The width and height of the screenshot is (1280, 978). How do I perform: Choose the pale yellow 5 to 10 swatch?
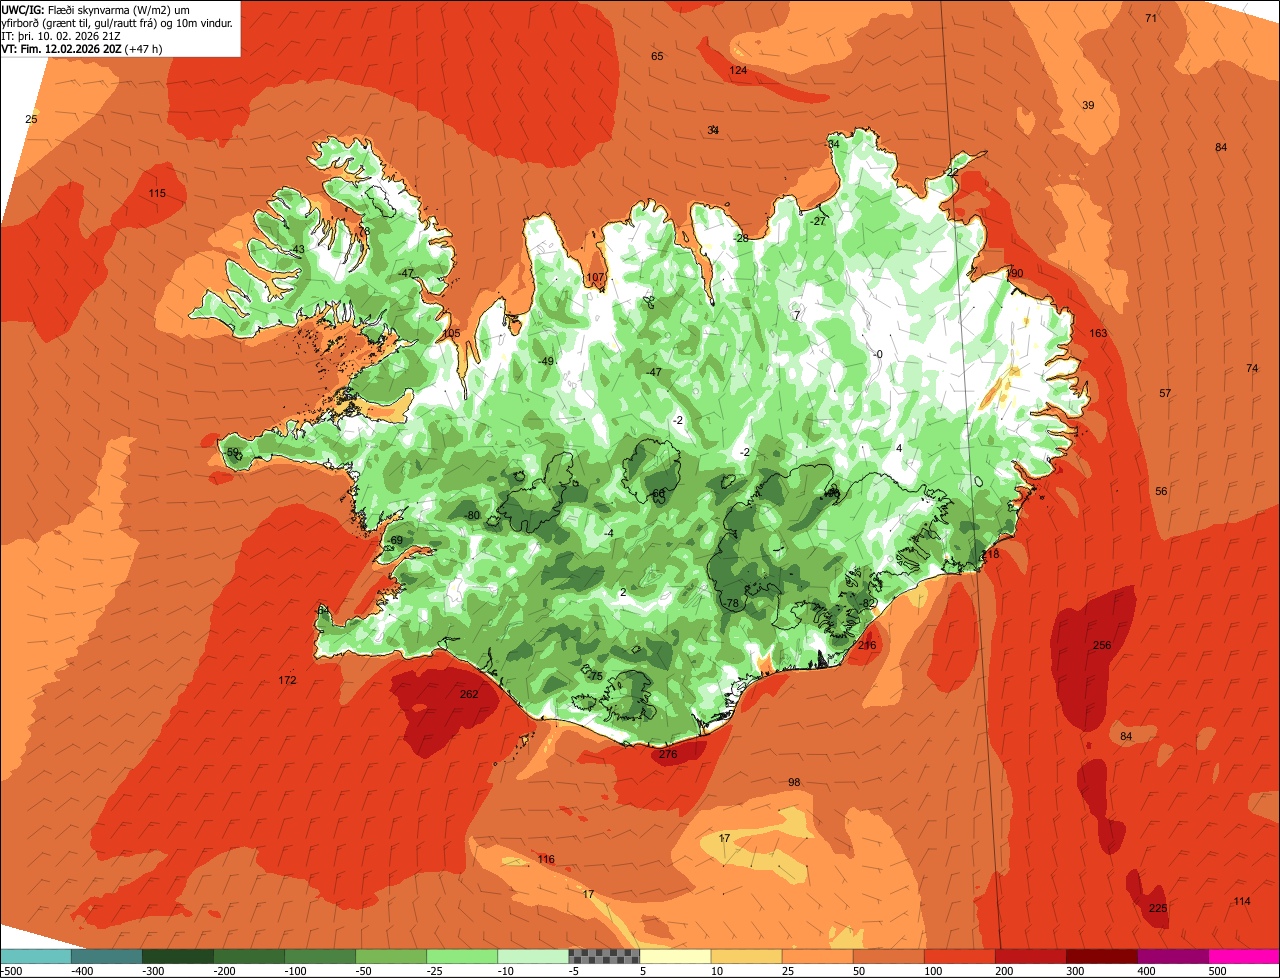click(675, 956)
